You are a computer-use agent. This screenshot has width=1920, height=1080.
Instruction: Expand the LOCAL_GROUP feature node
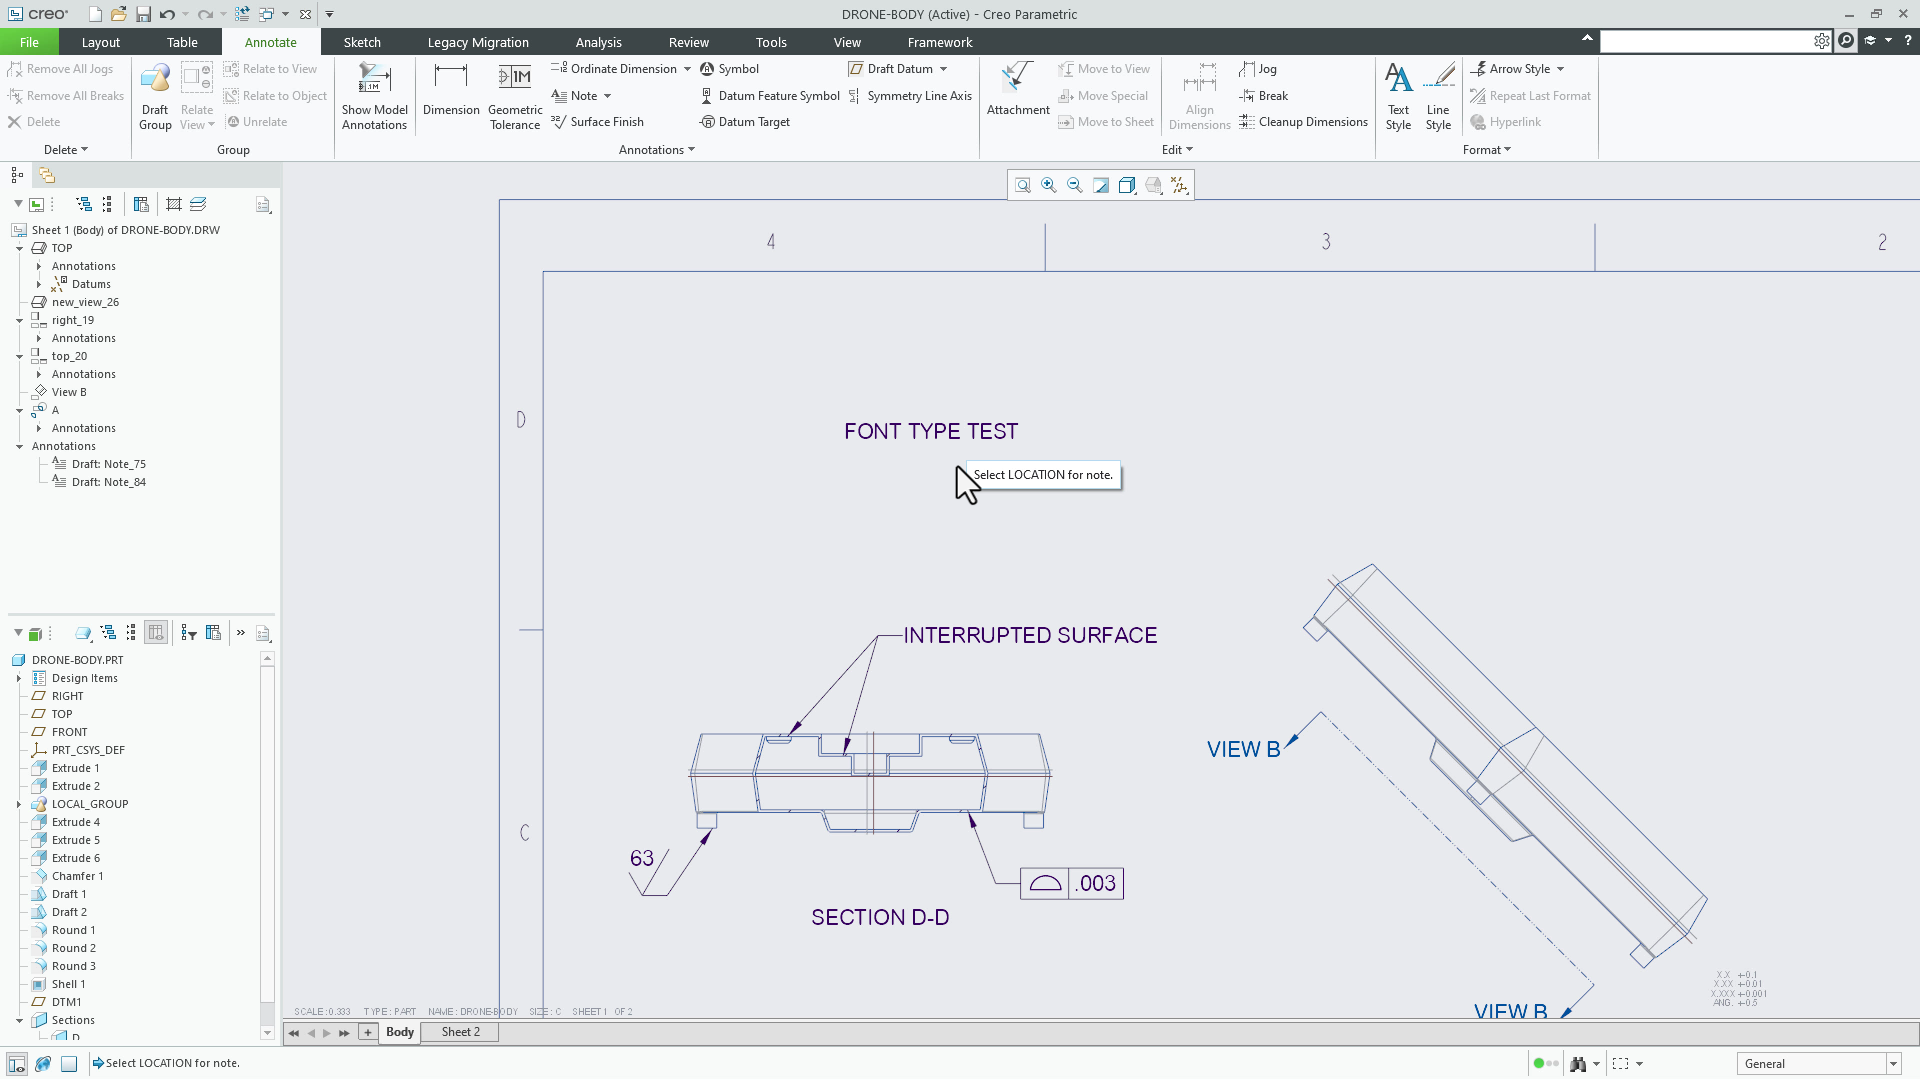pos(19,805)
